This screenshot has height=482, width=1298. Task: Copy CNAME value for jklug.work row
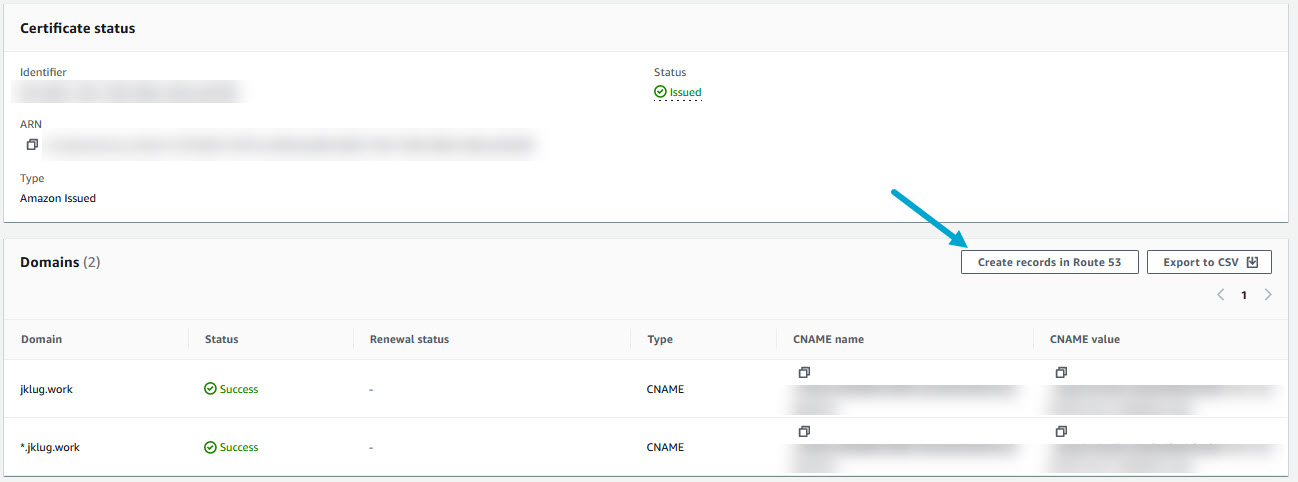1061,372
